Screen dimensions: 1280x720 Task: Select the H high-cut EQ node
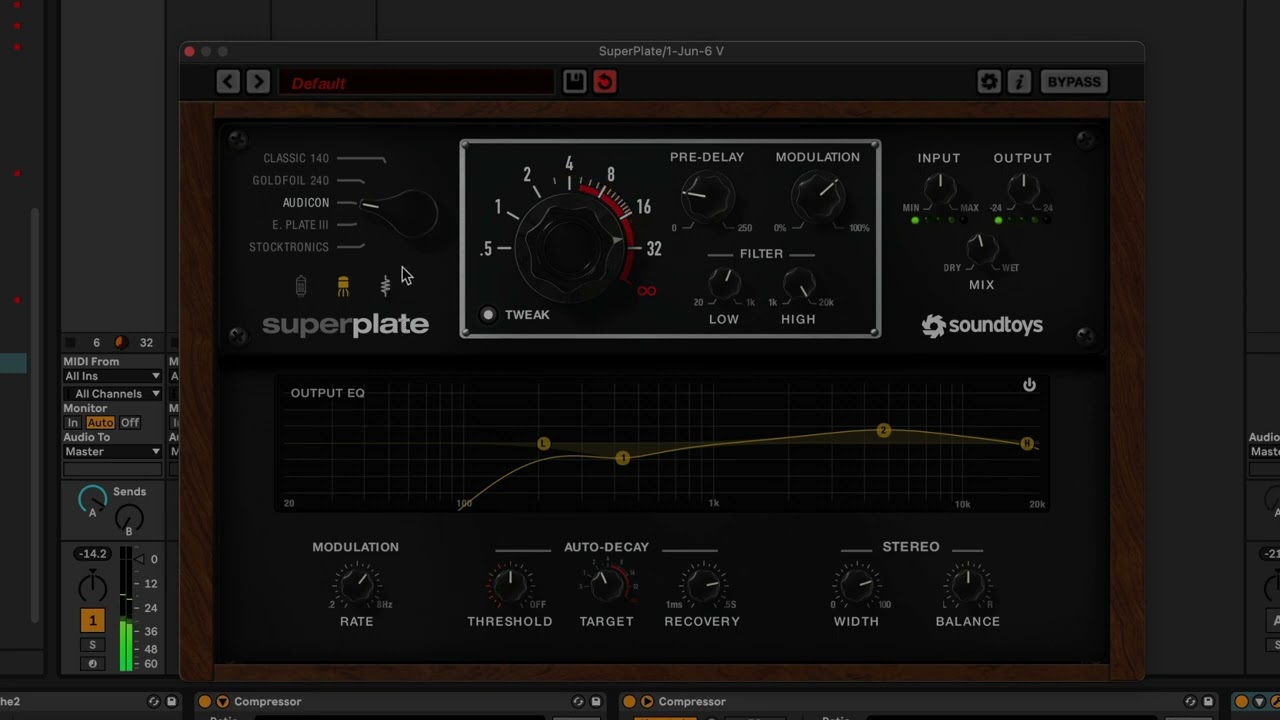click(x=1026, y=443)
